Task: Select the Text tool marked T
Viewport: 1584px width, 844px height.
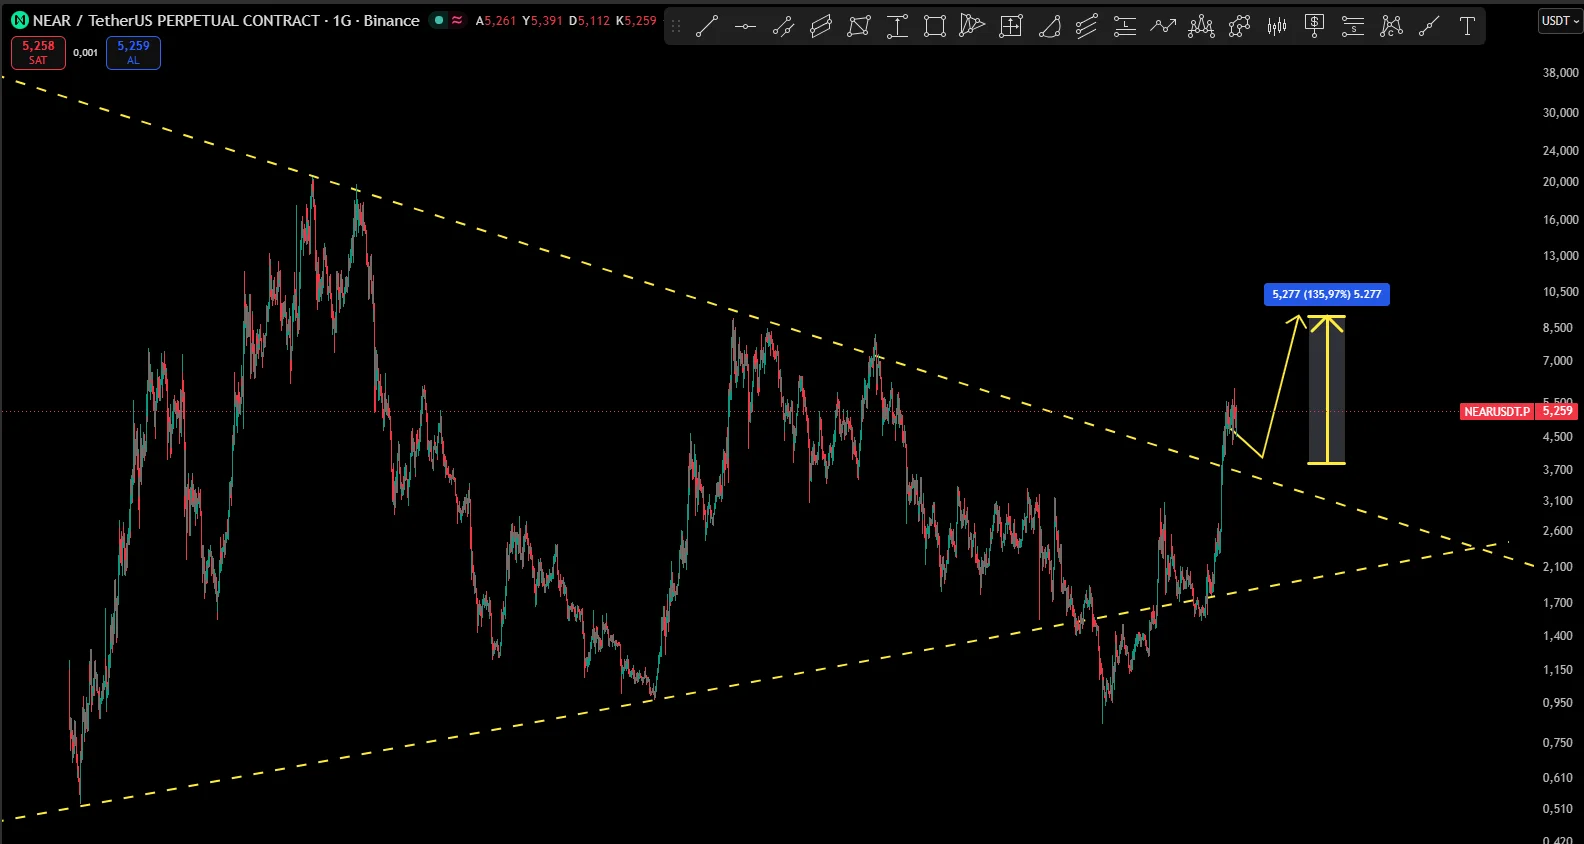Action: (1467, 27)
